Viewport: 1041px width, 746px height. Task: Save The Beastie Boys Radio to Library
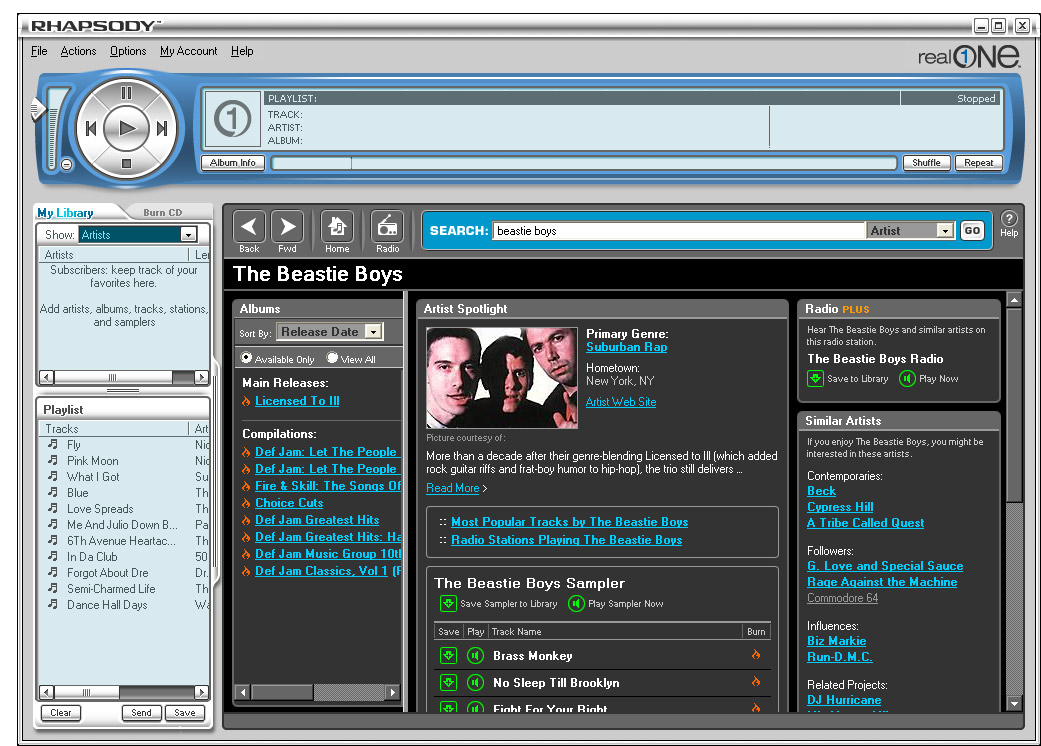pyautogui.click(x=815, y=378)
